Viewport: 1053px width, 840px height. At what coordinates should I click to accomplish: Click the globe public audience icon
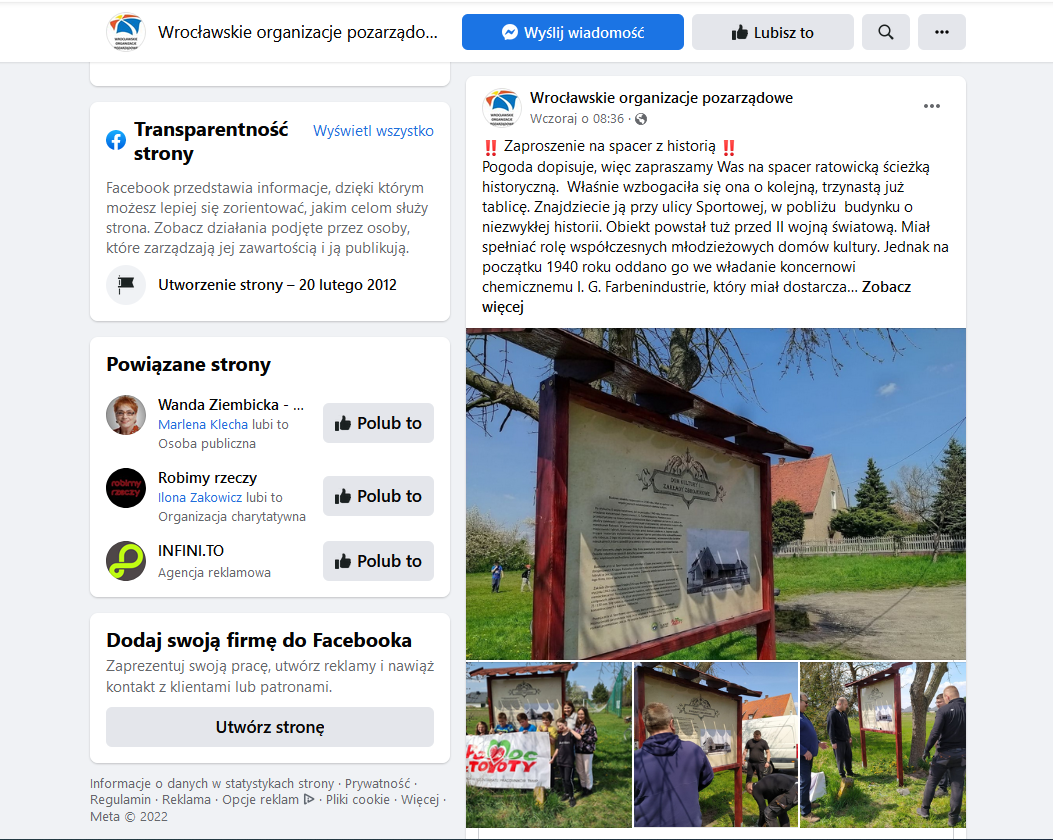tap(641, 119)
